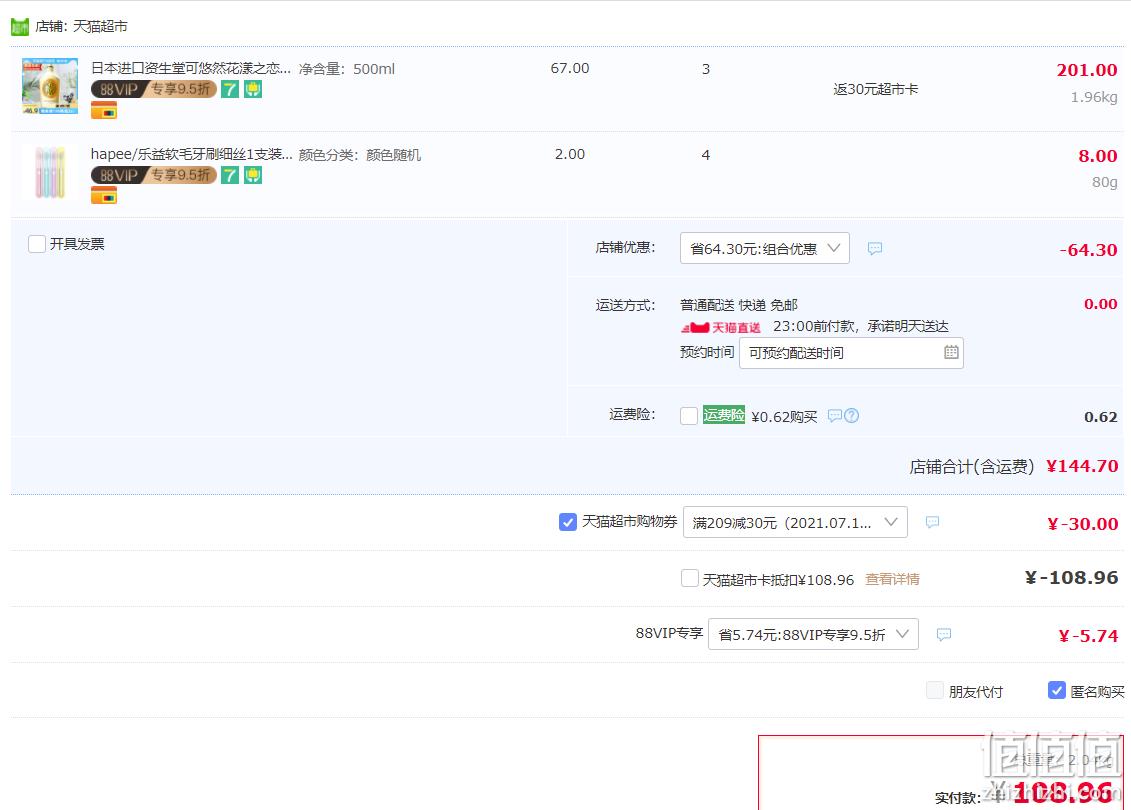This screenshot has height=810, width=1131.
Task: Click the 88VIP badge on Shiseido row
Action: tap(154, 89)
